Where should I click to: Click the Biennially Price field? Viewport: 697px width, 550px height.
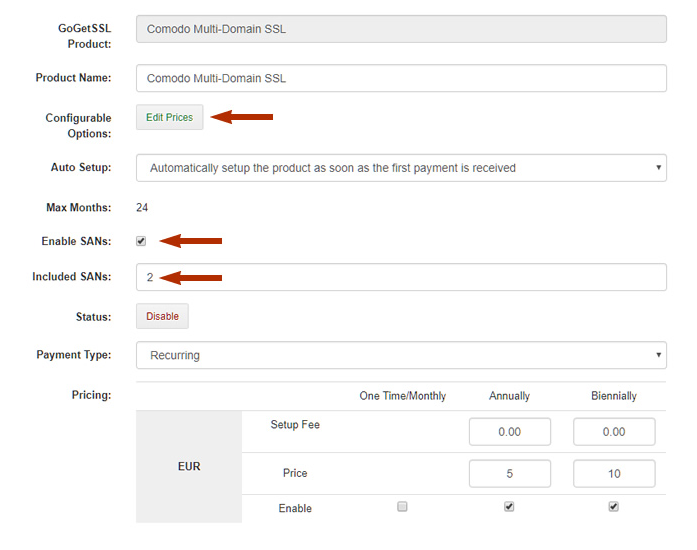point(614,474)
